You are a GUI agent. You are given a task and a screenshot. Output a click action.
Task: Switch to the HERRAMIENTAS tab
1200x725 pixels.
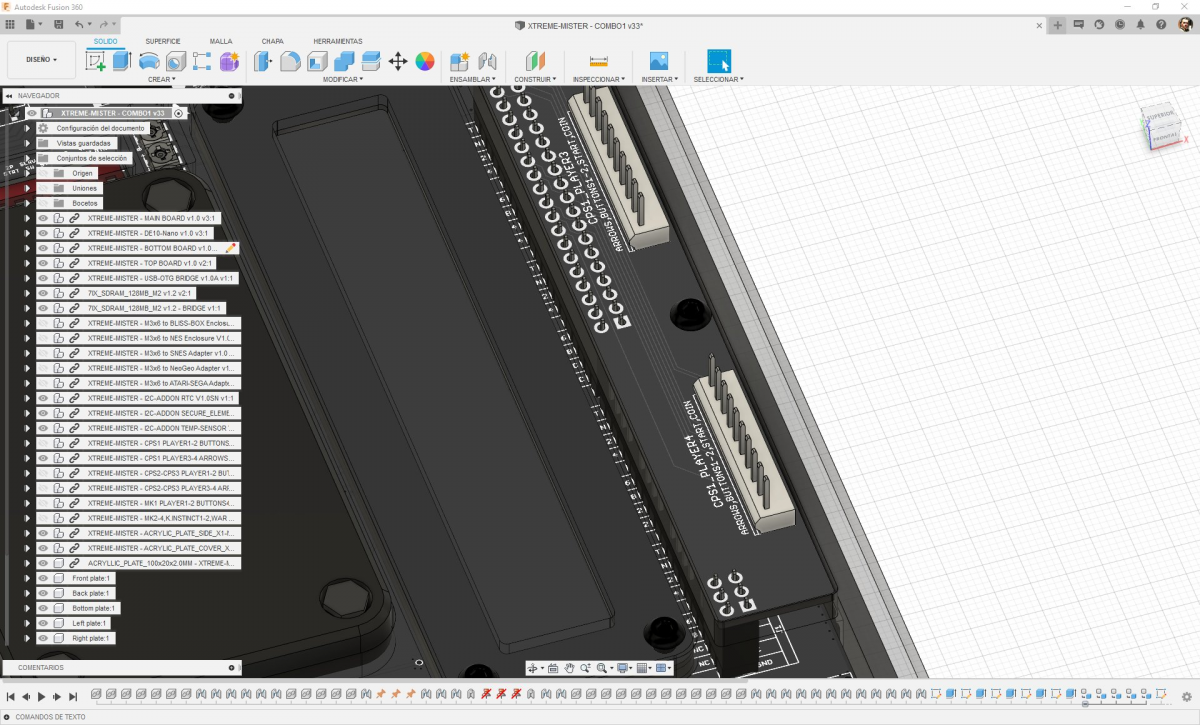point(338,41)
